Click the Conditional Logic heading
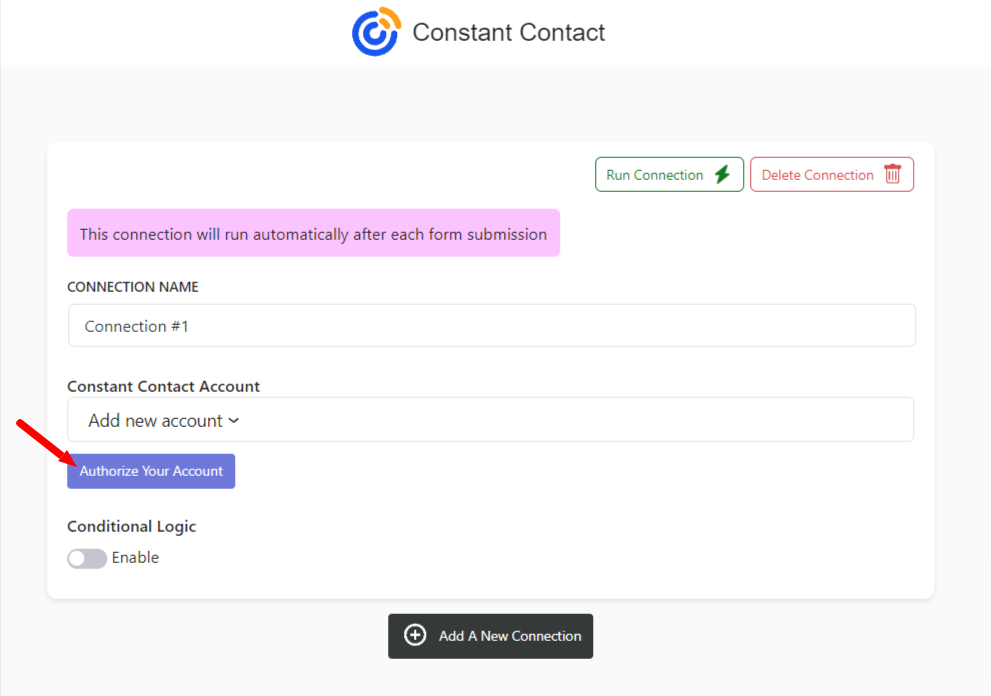 (131, 527)
